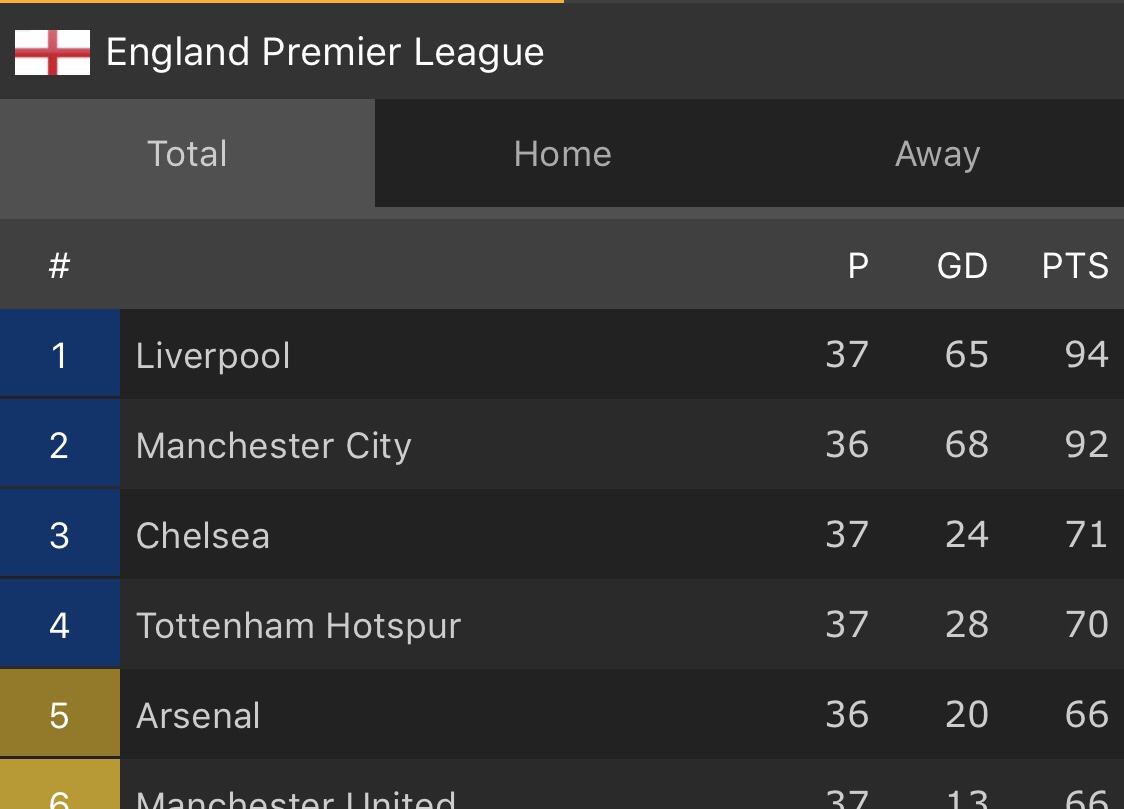Screen dimensions: 1124x809
Task: Tap the blue position 1 badge
Action: click(x=59, y=354)
